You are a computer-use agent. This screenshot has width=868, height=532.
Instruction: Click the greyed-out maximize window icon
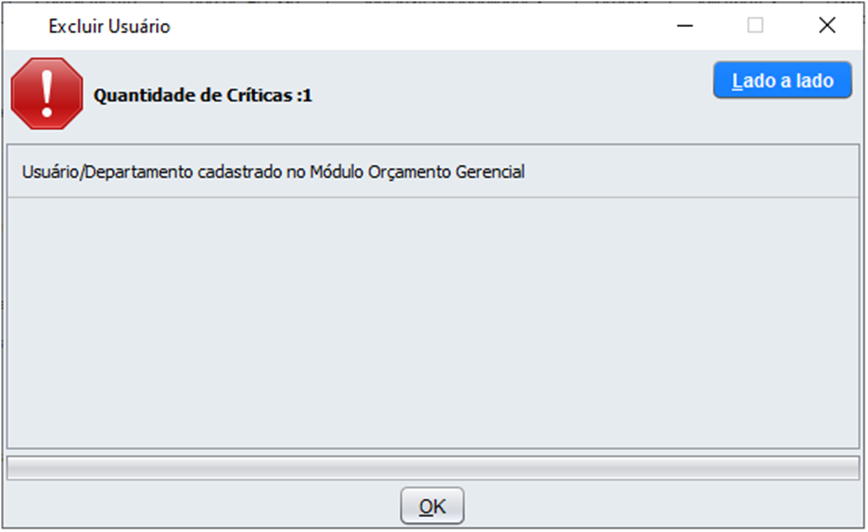point(756,26)
